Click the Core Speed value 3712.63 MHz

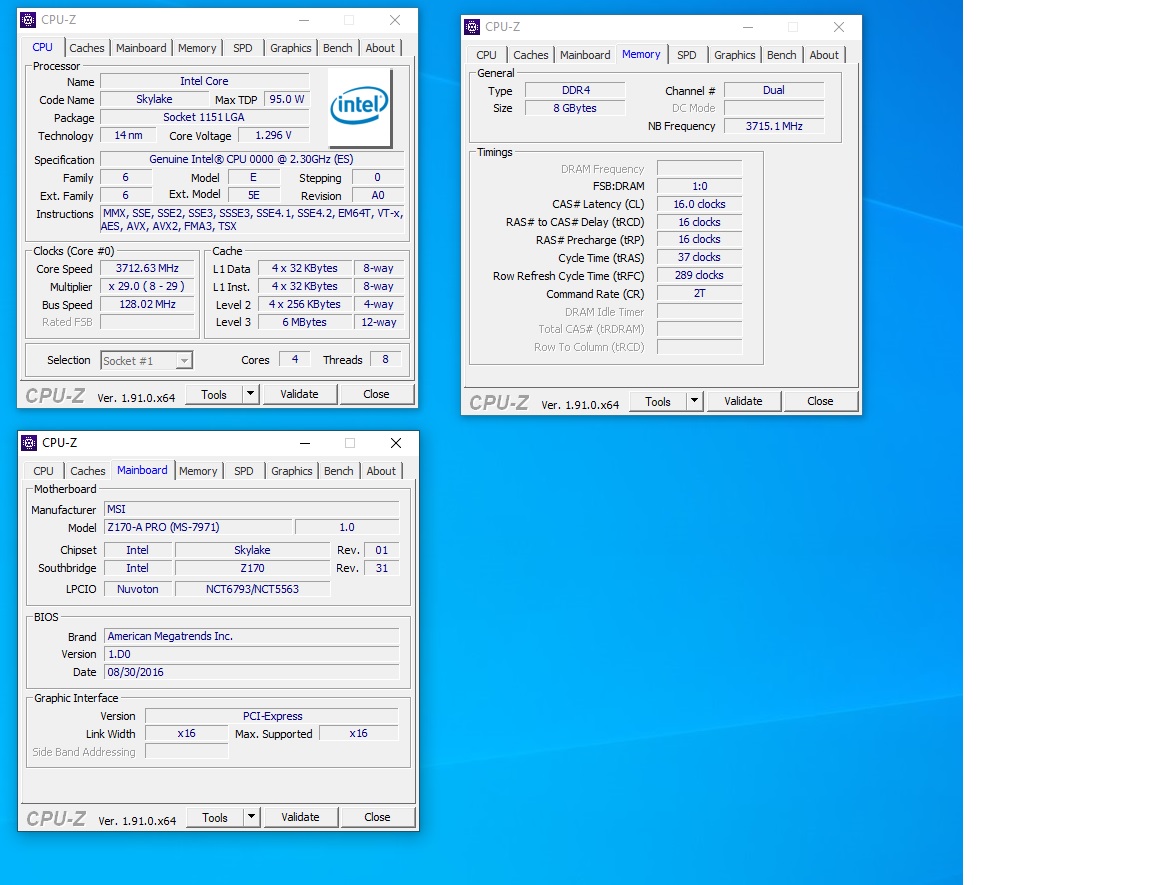pyautogui.click(x=147, y=269)
